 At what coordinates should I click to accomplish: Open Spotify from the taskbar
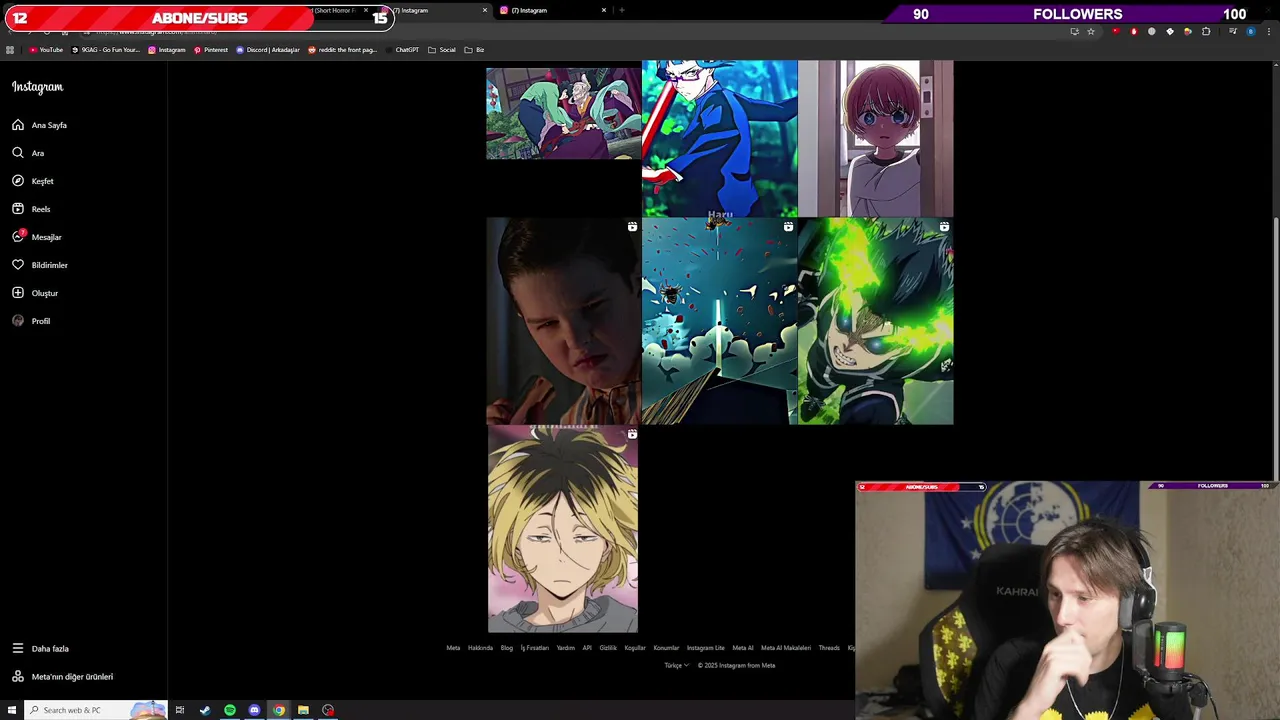(230, 710)
